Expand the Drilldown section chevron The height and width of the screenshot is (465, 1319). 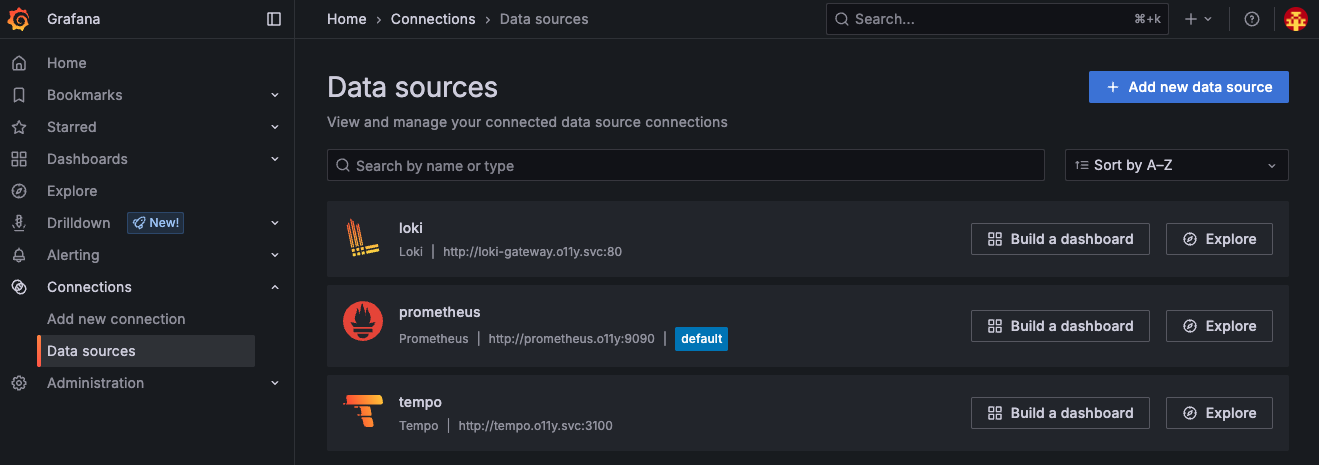point(274,223)
